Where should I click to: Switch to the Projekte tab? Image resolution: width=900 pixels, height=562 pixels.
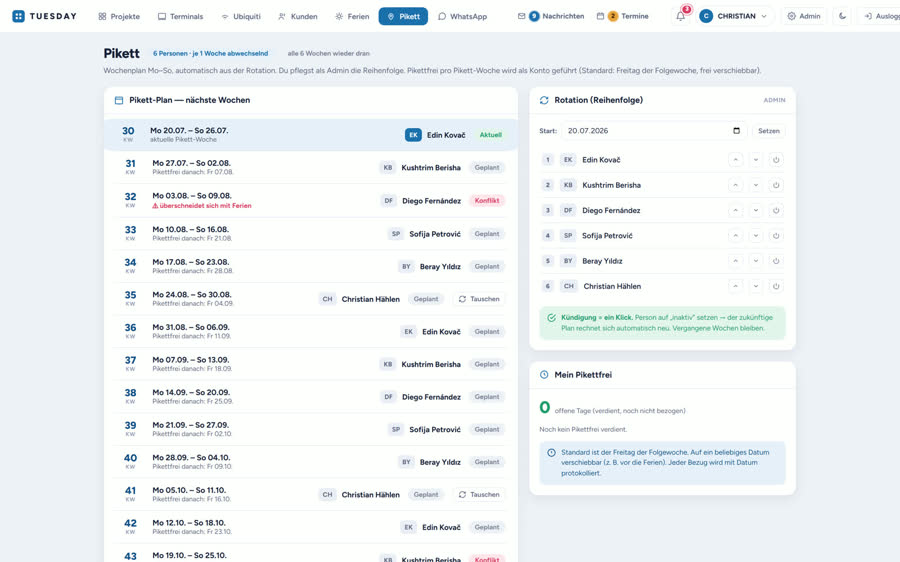pyautogui.click(x=119, y=17)
